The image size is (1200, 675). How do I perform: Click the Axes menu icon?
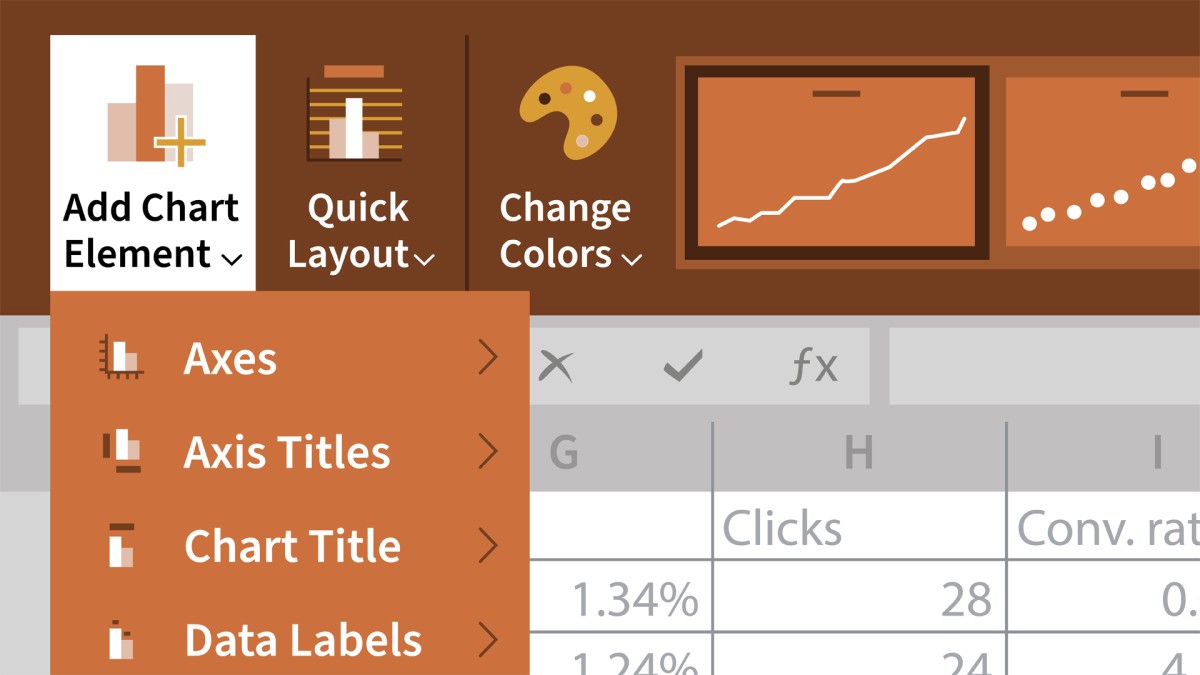pyautogui.click(x=121, y=359)
